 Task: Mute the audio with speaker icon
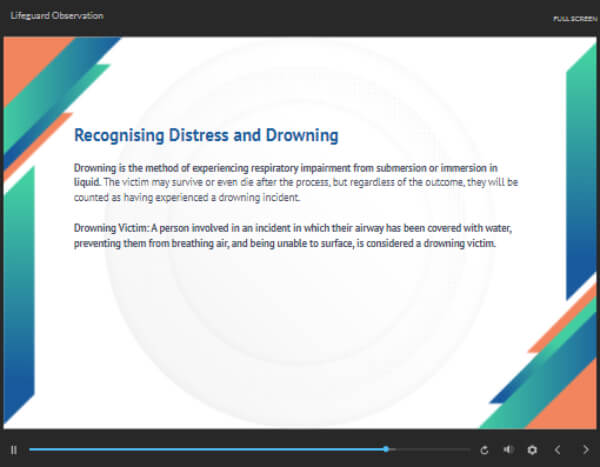[x=508, y=450]
